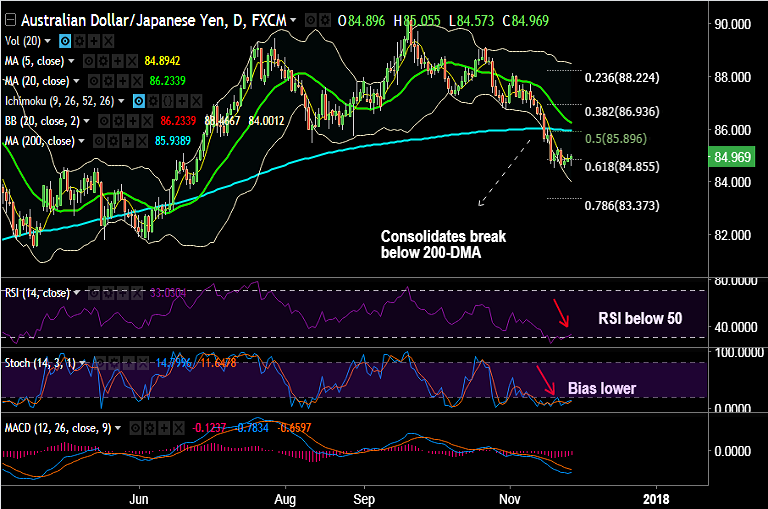Click the 0.236(88.224) Fibonacci level label
The width and height of the screenshot is (768, 509).
622,77
